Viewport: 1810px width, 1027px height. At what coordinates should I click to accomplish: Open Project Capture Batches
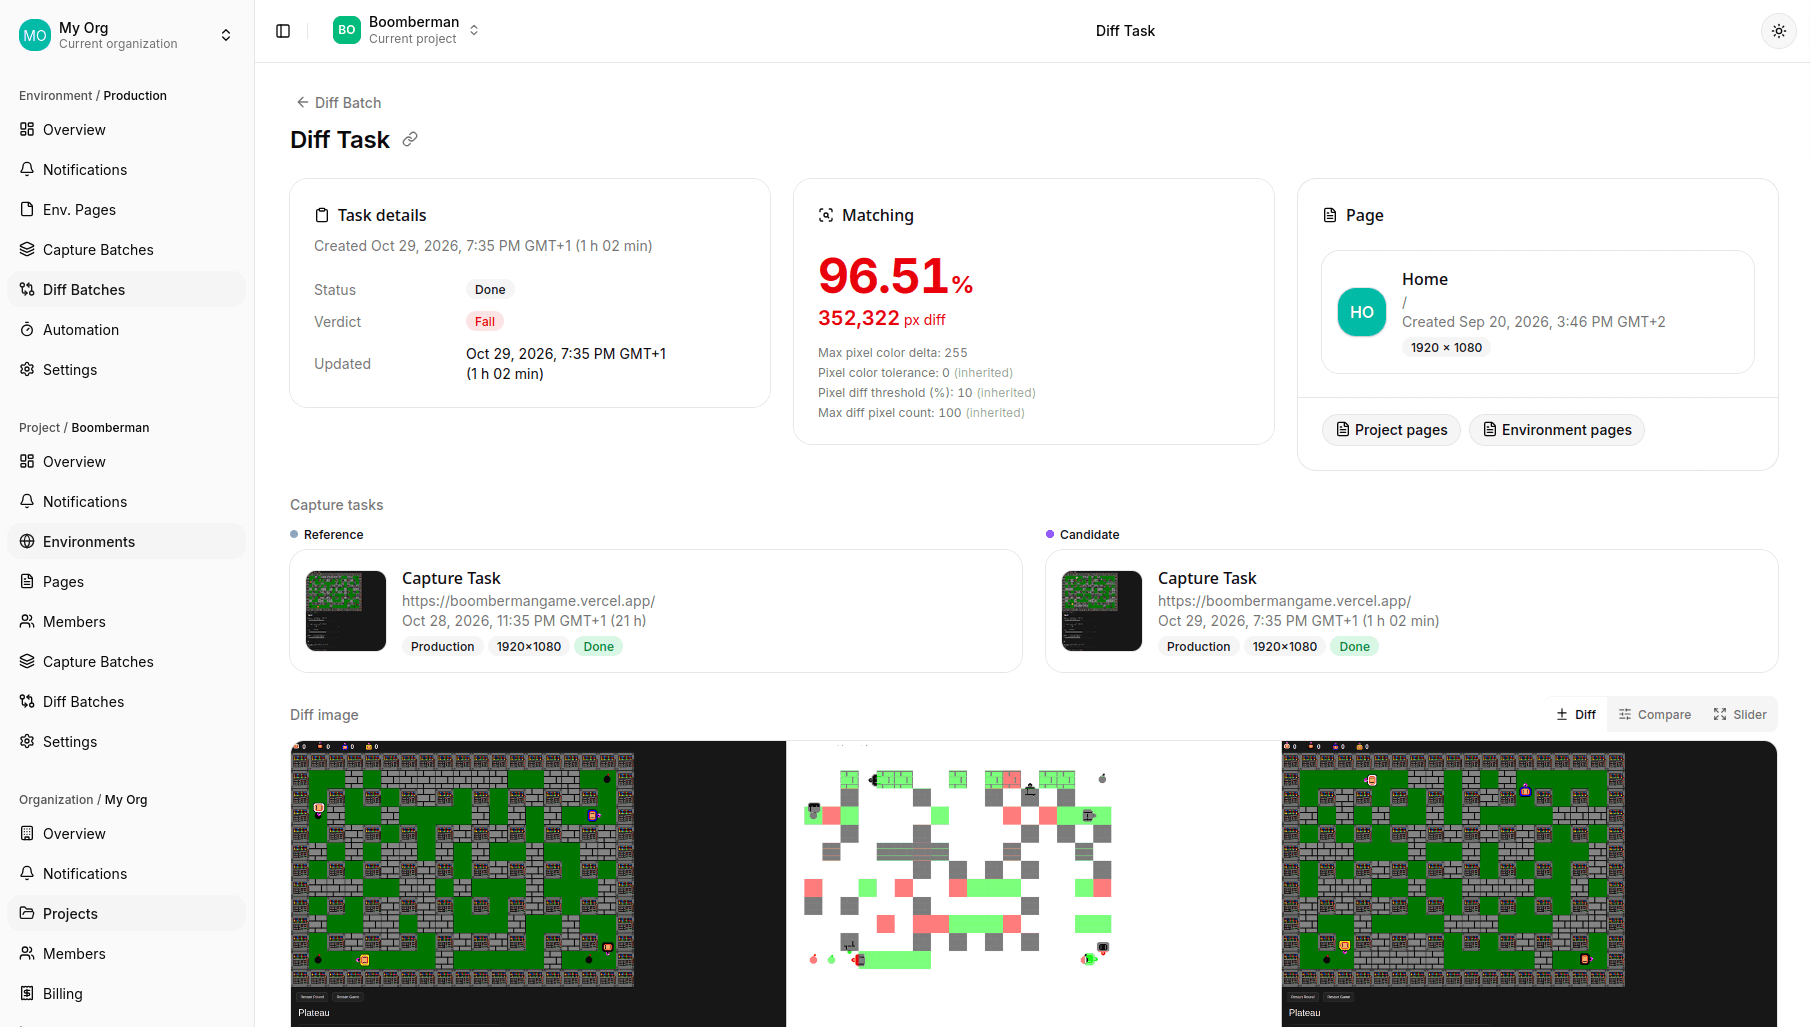pos(127,662)
